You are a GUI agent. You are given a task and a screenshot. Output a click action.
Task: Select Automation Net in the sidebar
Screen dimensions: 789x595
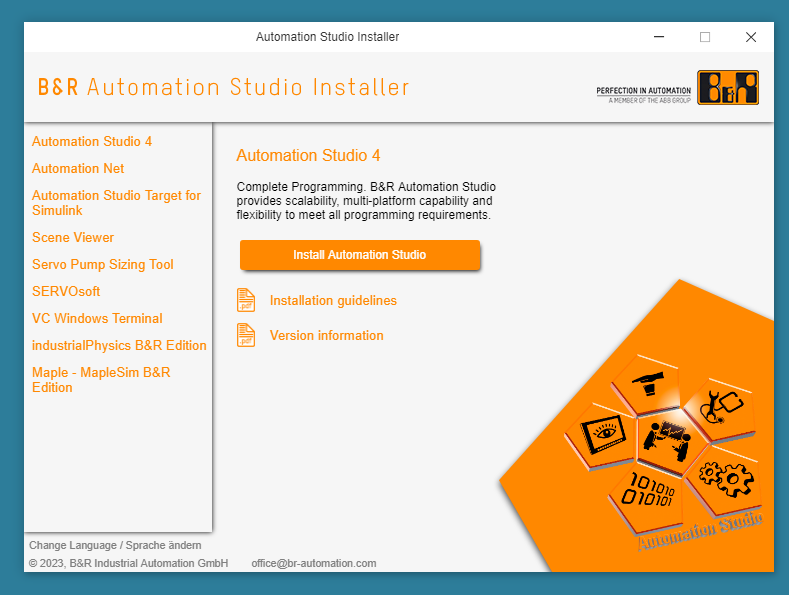pyautogui.click(x=78, y=169)
